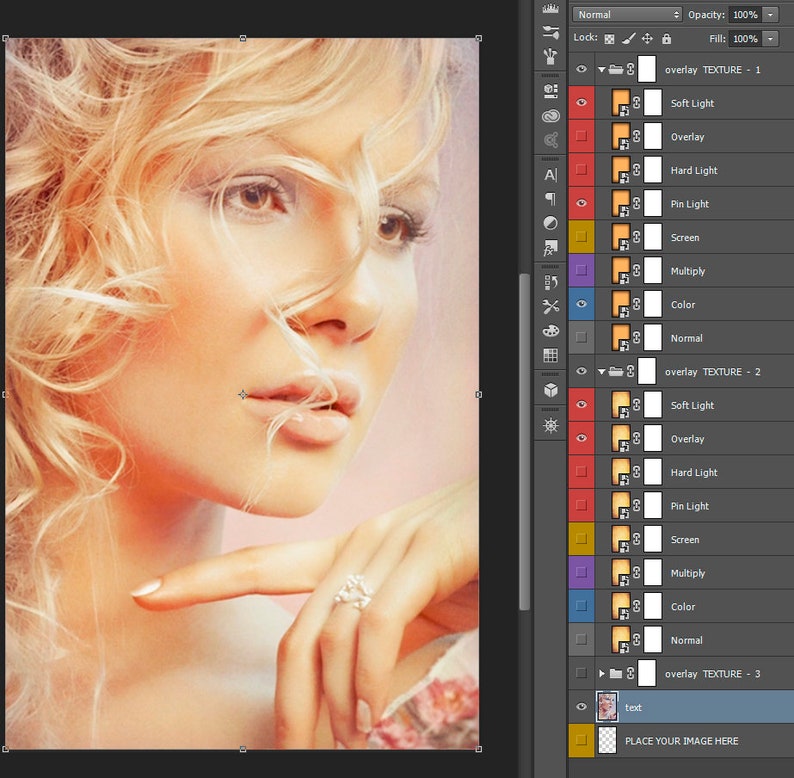This screenshot has height=778, width=794.
Task: Collapse the overlay TEXTURE - 2 group
Action: click(602, 371)
